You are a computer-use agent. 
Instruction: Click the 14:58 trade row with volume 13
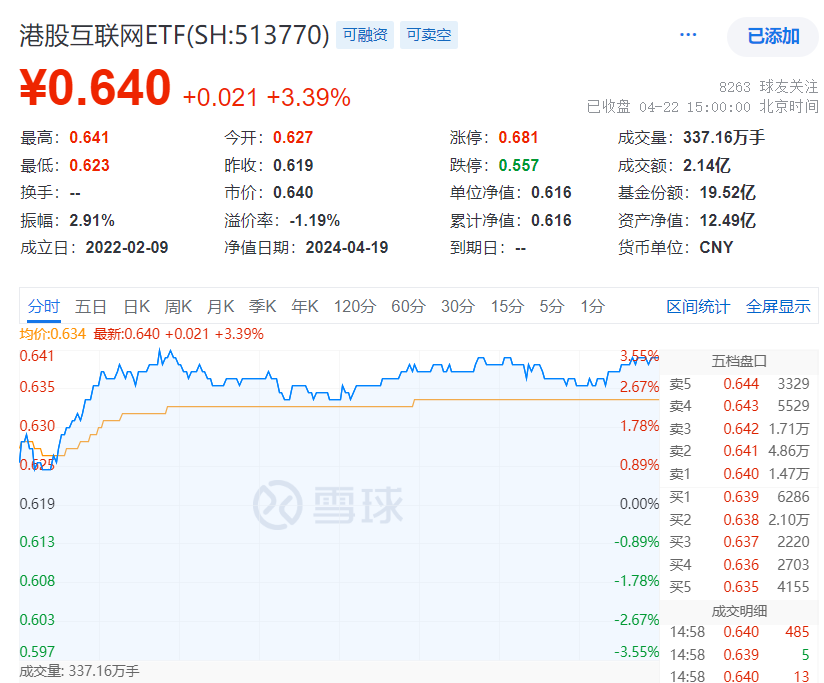point(739,676)
